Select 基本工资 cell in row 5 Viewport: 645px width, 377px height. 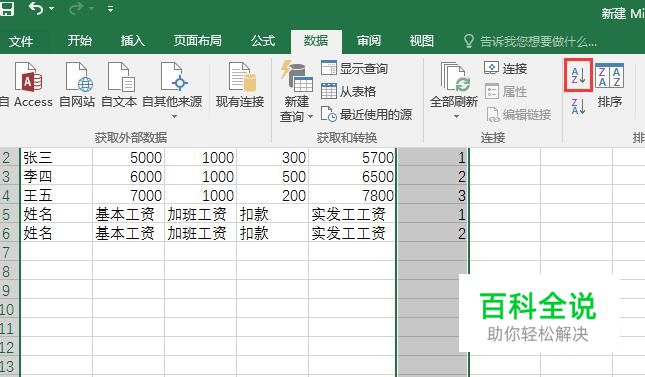128,214
